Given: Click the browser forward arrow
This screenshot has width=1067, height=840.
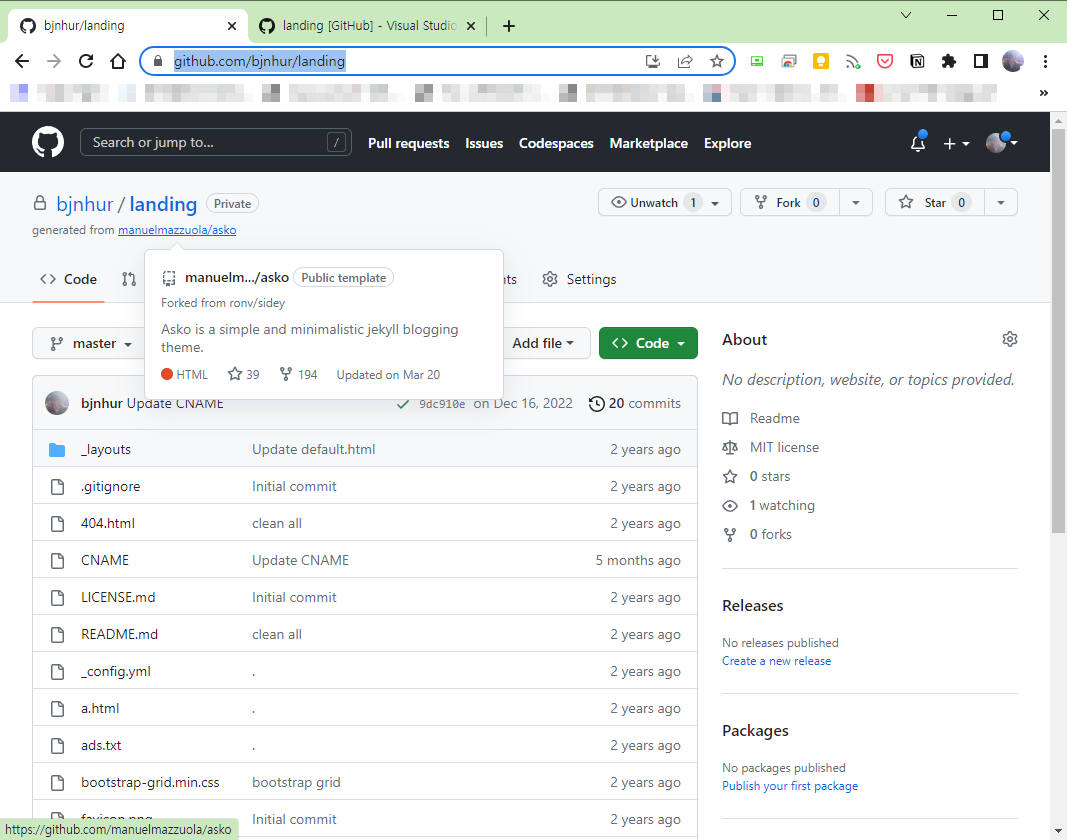Looking at the screenshot, I should pos(54,61).
